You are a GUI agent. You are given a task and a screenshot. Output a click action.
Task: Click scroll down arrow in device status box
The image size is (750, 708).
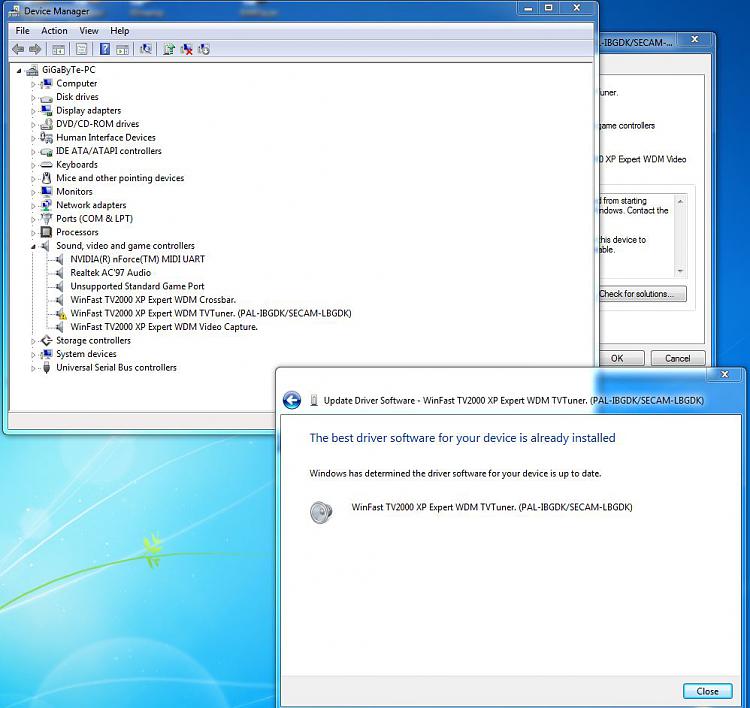pos(680,271)
